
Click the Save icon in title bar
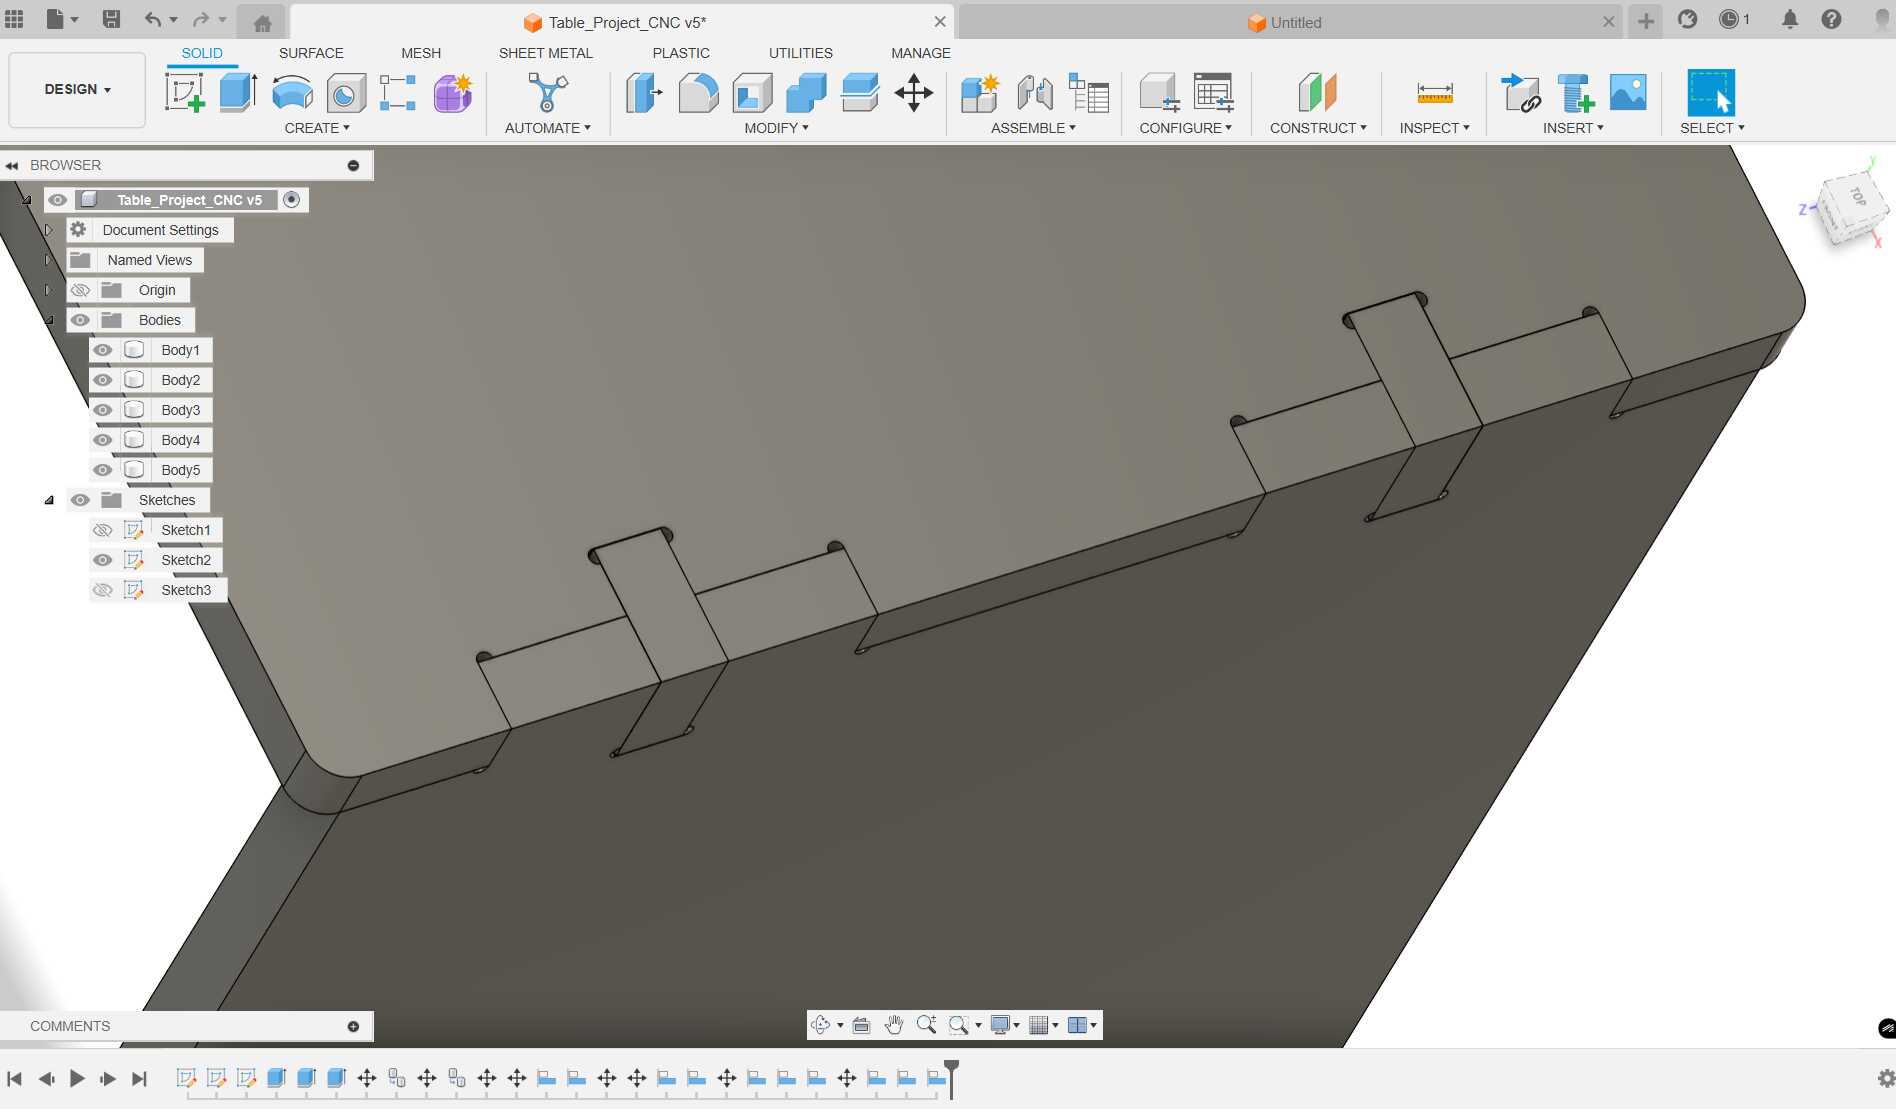[111, 19]
